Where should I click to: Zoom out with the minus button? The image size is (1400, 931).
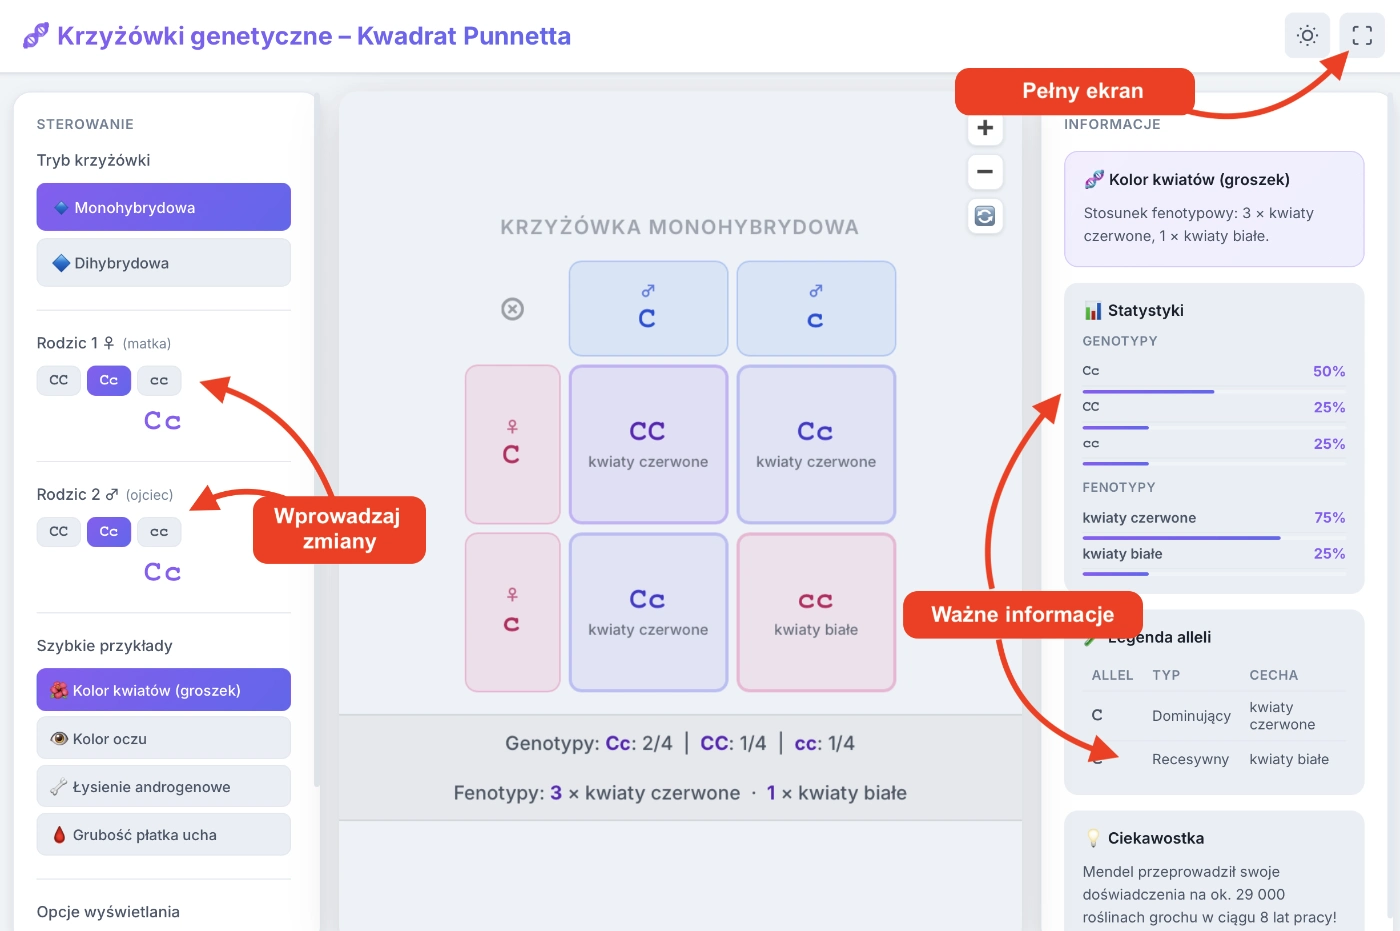[985, 172]
